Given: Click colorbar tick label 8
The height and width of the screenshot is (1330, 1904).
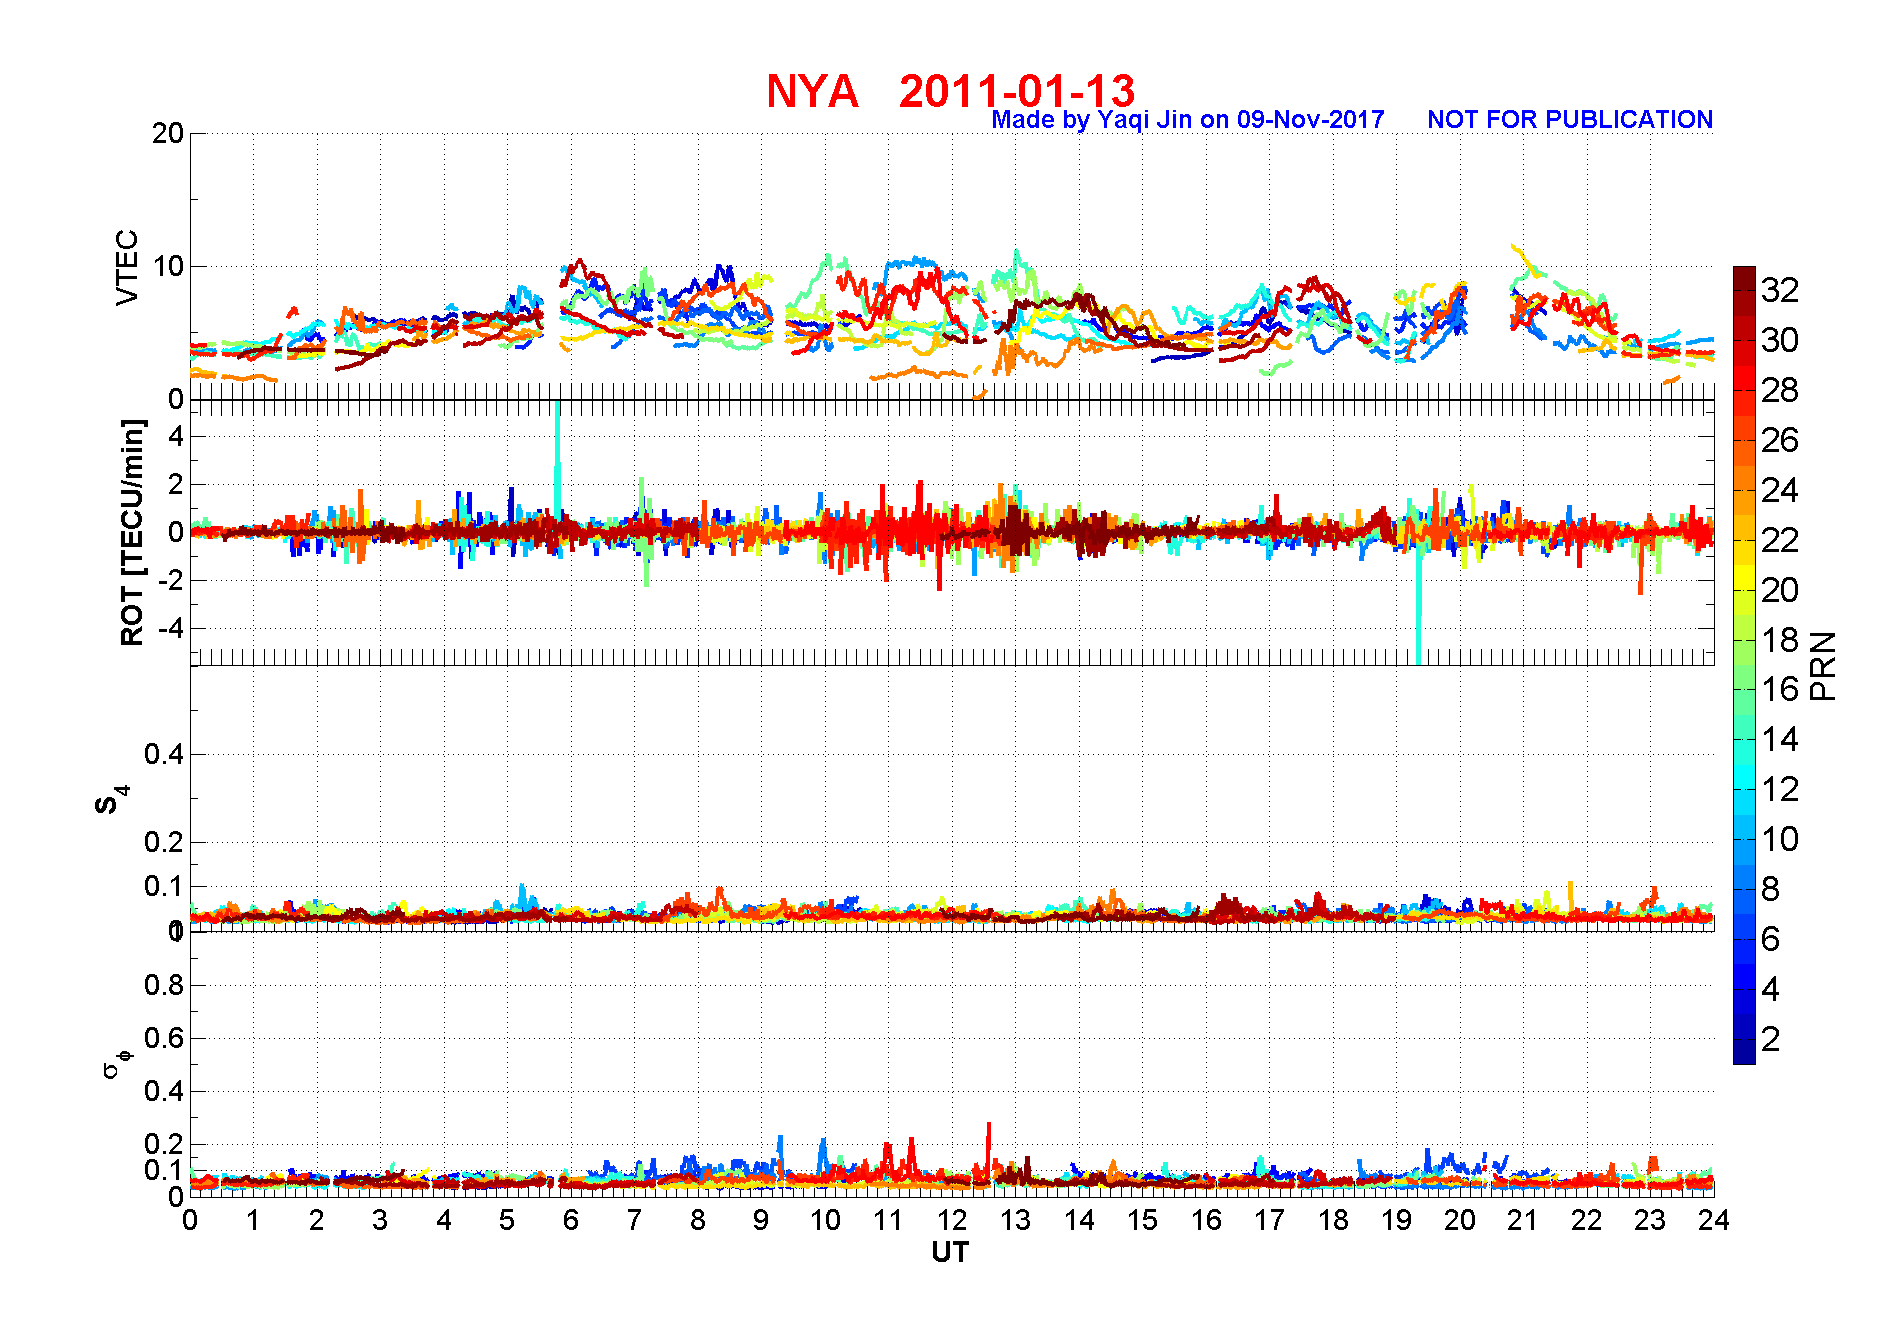Looking at the screenshot, I should pyautogui.click(x=1770, y=889).
